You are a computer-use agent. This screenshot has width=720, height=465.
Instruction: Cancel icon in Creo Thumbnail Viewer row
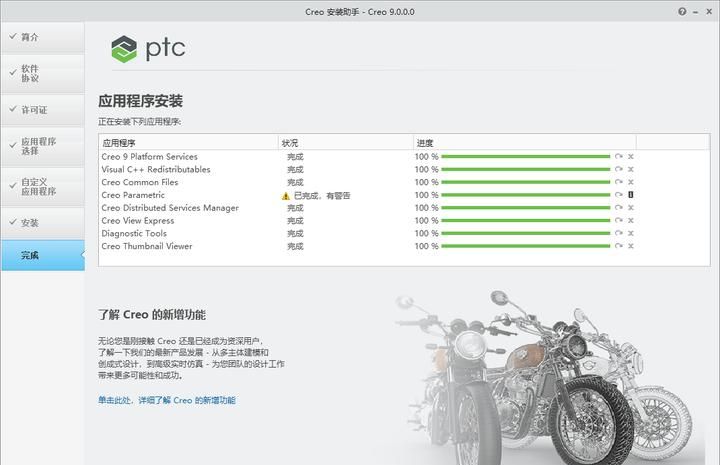[631, 246]
